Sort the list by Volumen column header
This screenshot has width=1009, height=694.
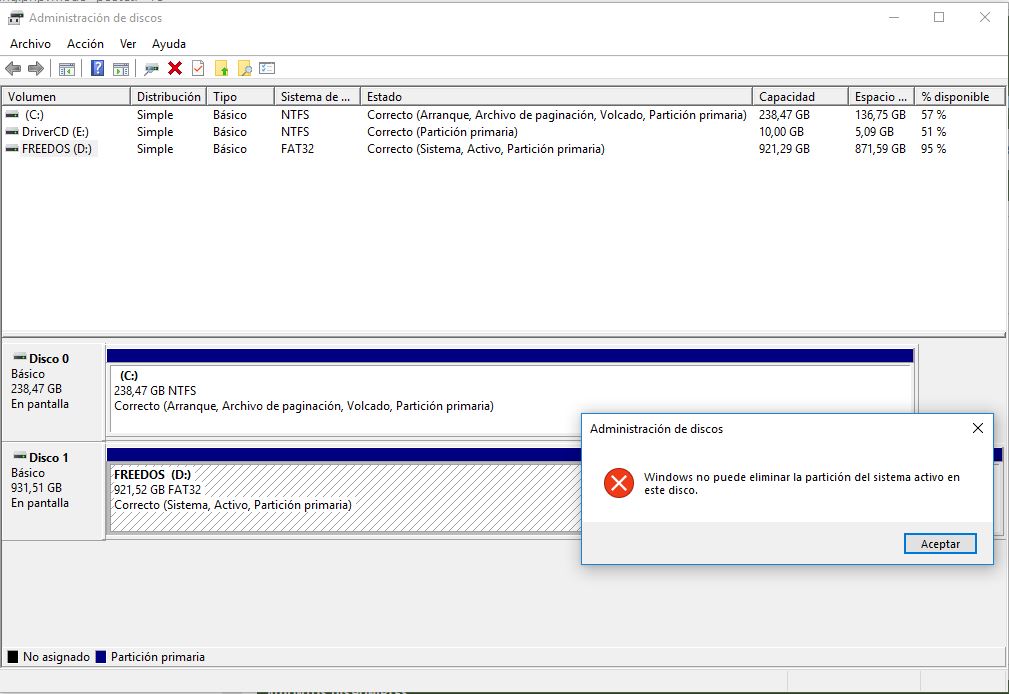(x=33, y=97)
